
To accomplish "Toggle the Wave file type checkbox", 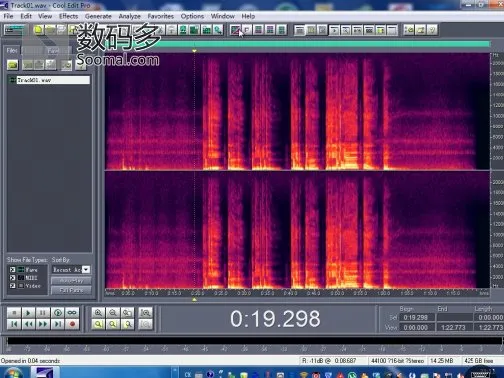I will [x=12, y=269].
